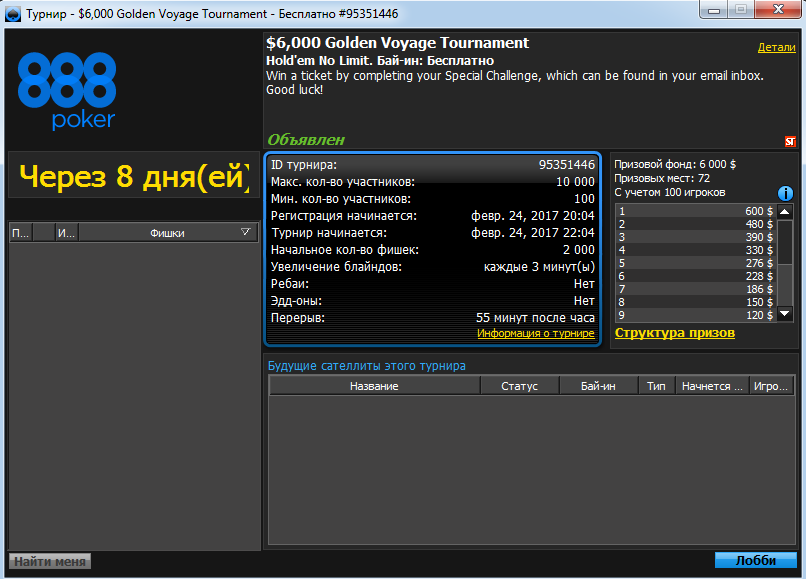The image size is (806, 579).
Task: Click the Тип column header
Action: coord(656,386)
